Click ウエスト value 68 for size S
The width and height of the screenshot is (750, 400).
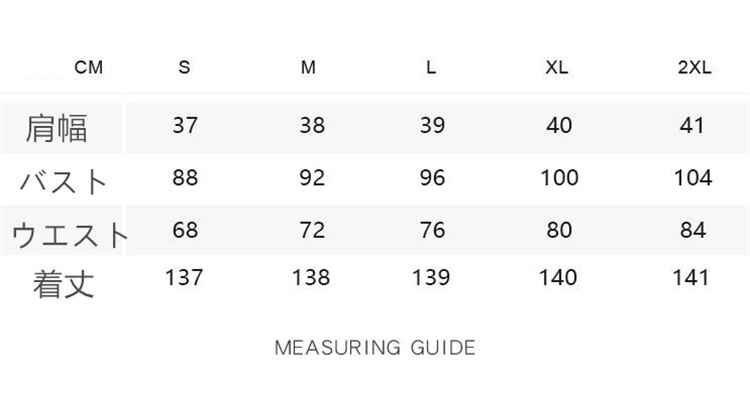[185, 231]
